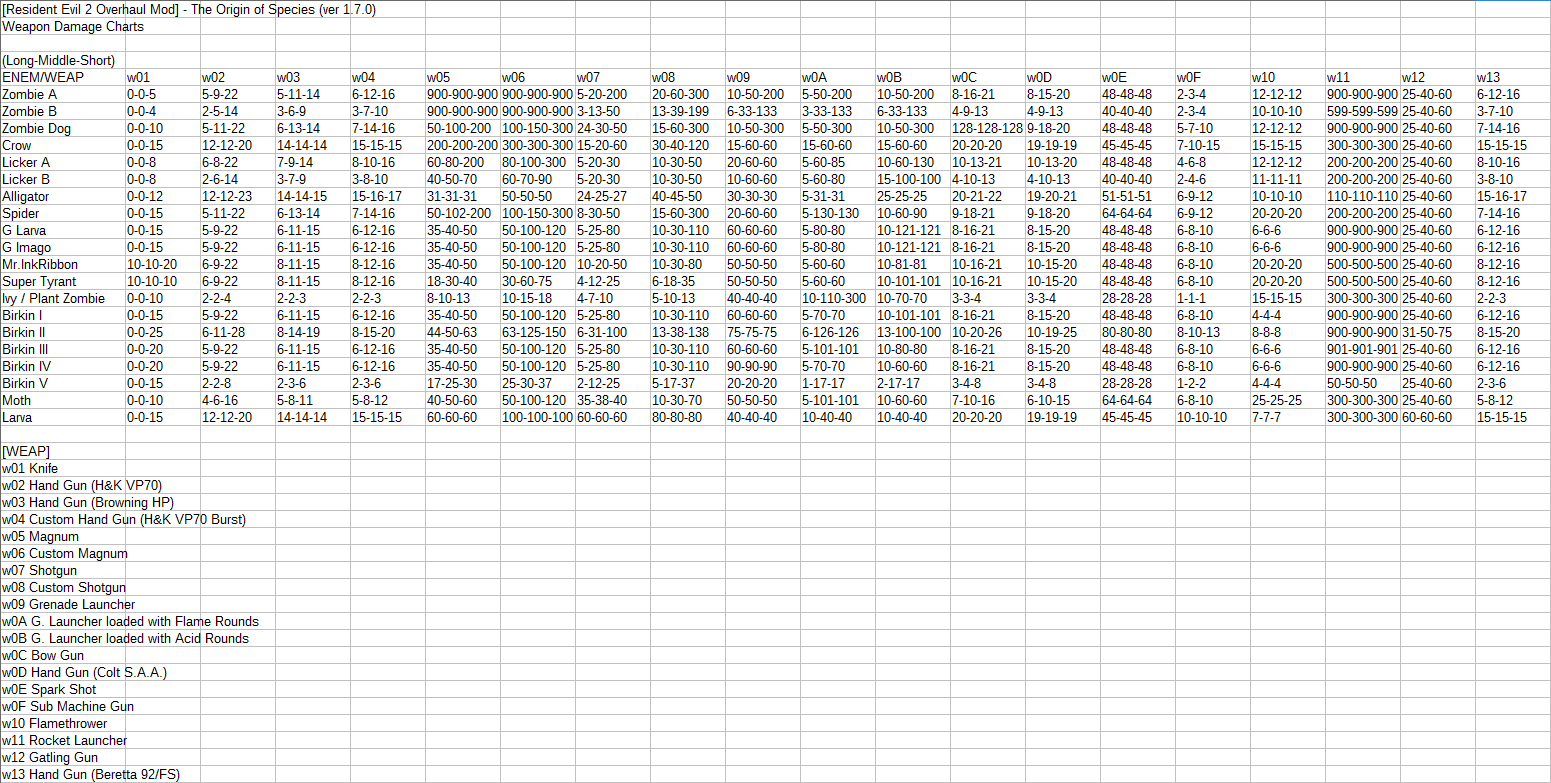Select the 'Birkin II' row label
The height and width of the screenshot is (783, 1551).
pyautogui.click(x=63, y=332)
